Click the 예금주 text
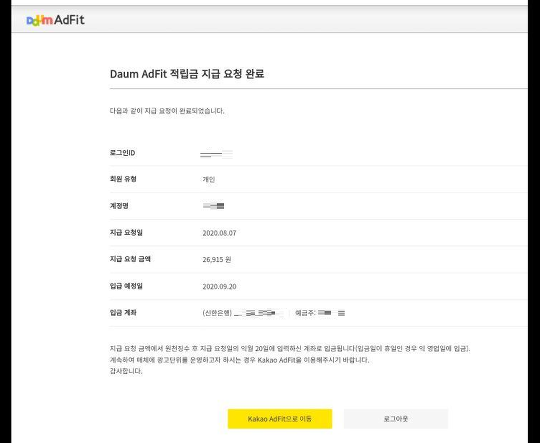 (304, 313)
